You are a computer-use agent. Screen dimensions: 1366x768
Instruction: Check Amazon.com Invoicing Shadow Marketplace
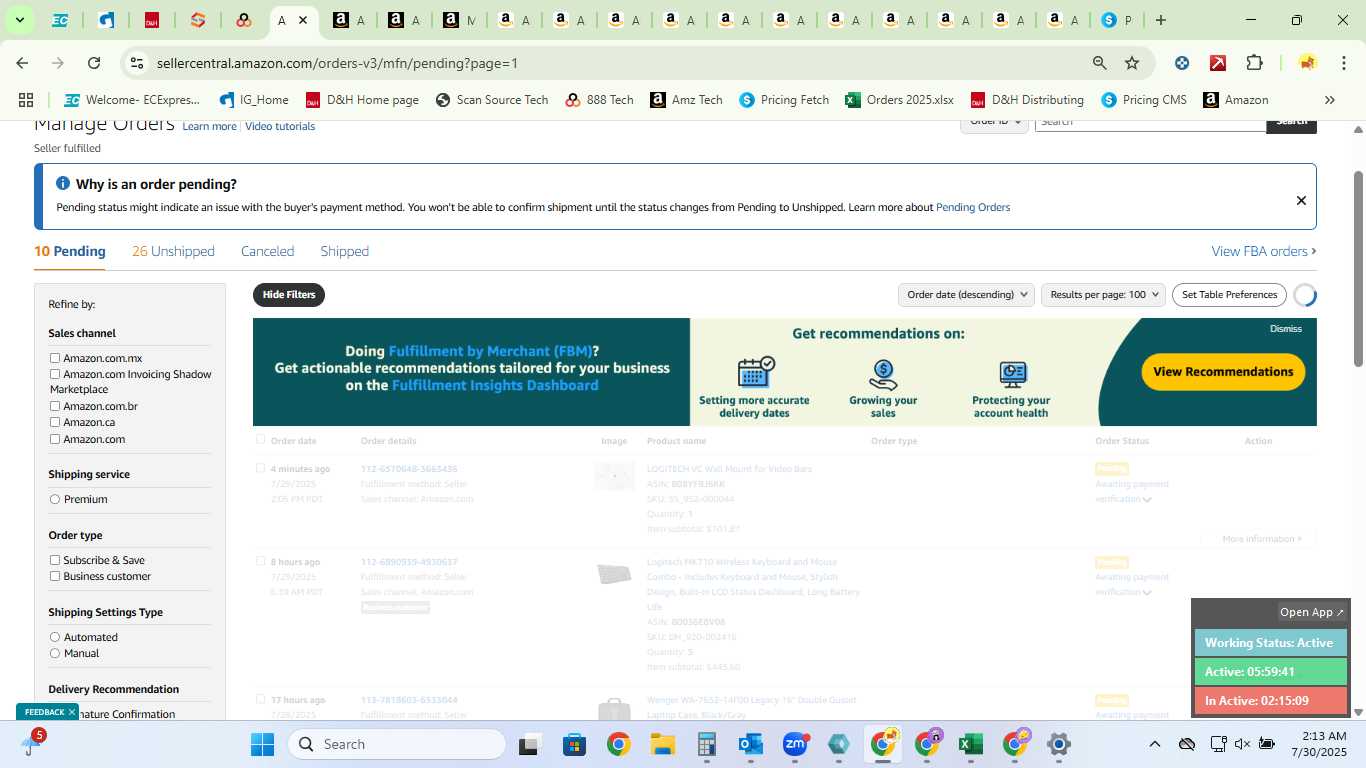(55, 374)
